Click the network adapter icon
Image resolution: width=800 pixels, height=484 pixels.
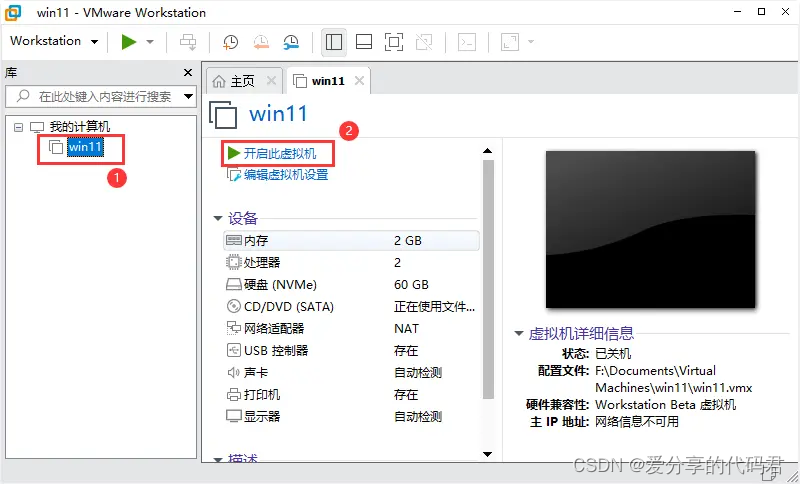click(x=233, y=328)
